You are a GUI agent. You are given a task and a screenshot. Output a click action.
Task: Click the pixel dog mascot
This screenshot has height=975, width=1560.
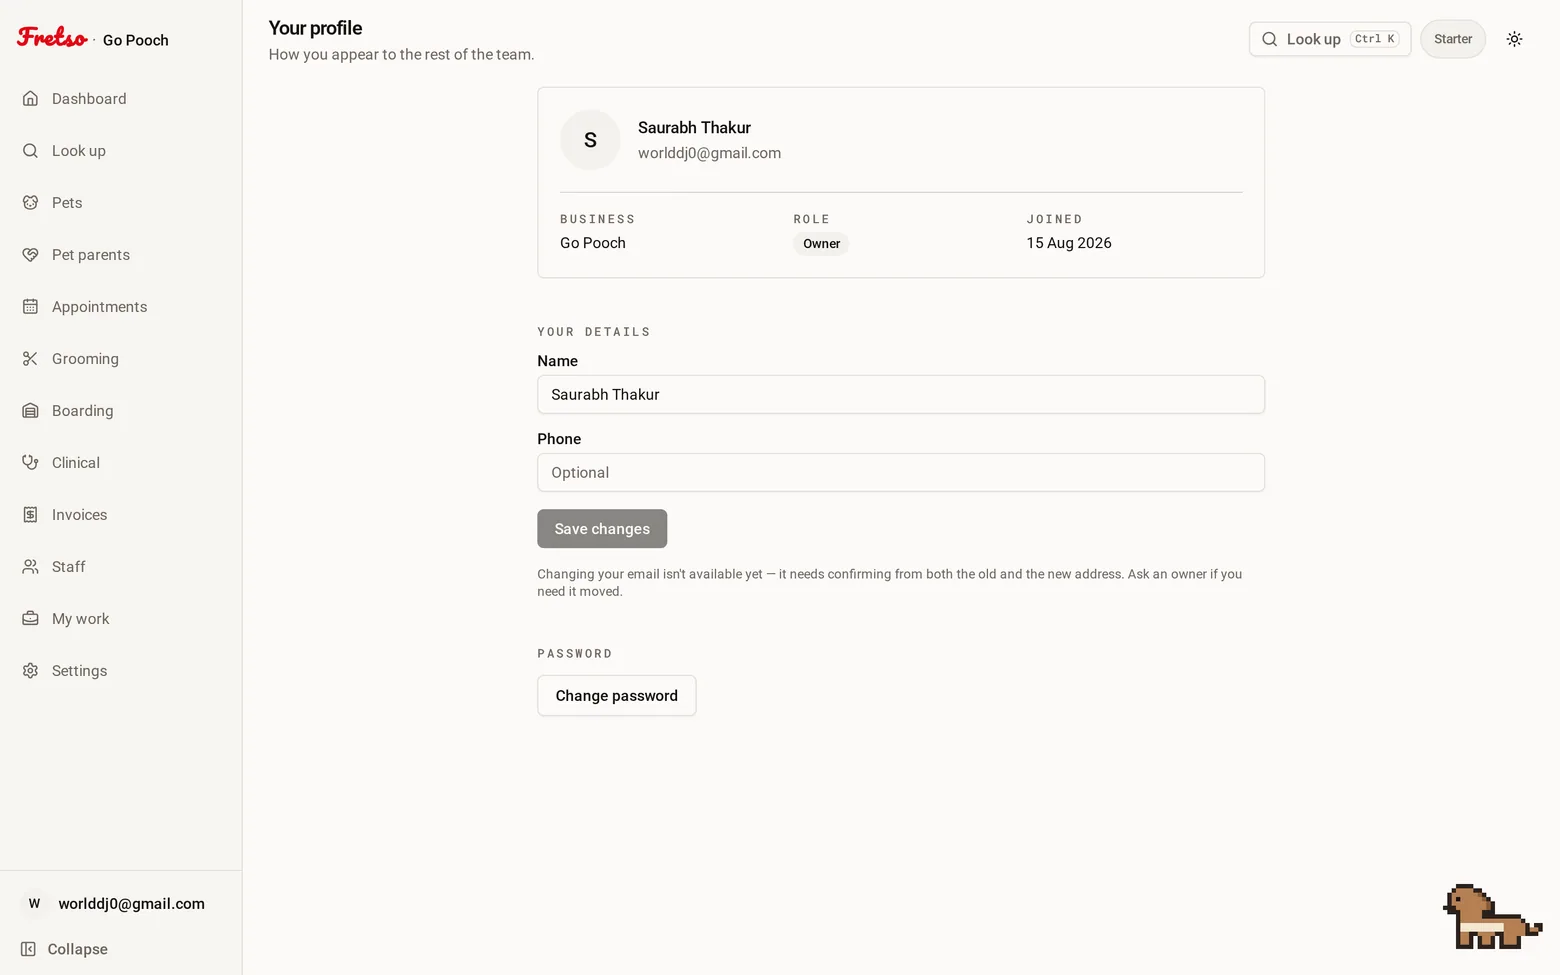[1492, 917]
